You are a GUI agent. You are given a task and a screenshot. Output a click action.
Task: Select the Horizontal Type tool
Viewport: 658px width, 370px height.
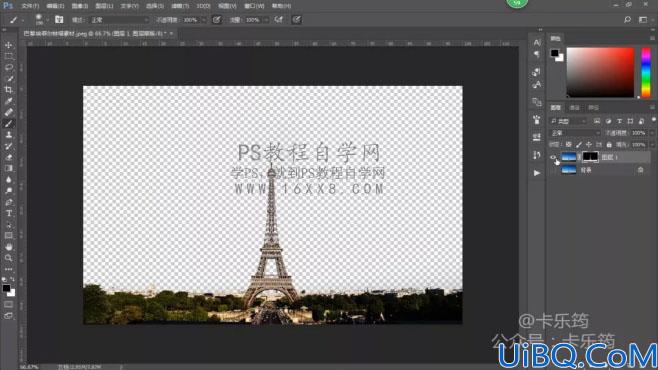tap(8, 213)
